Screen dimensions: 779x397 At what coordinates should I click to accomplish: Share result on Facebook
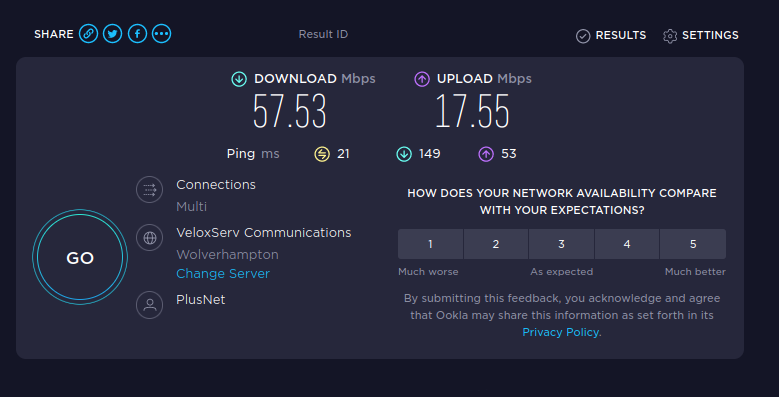click(x=138, y=34)
